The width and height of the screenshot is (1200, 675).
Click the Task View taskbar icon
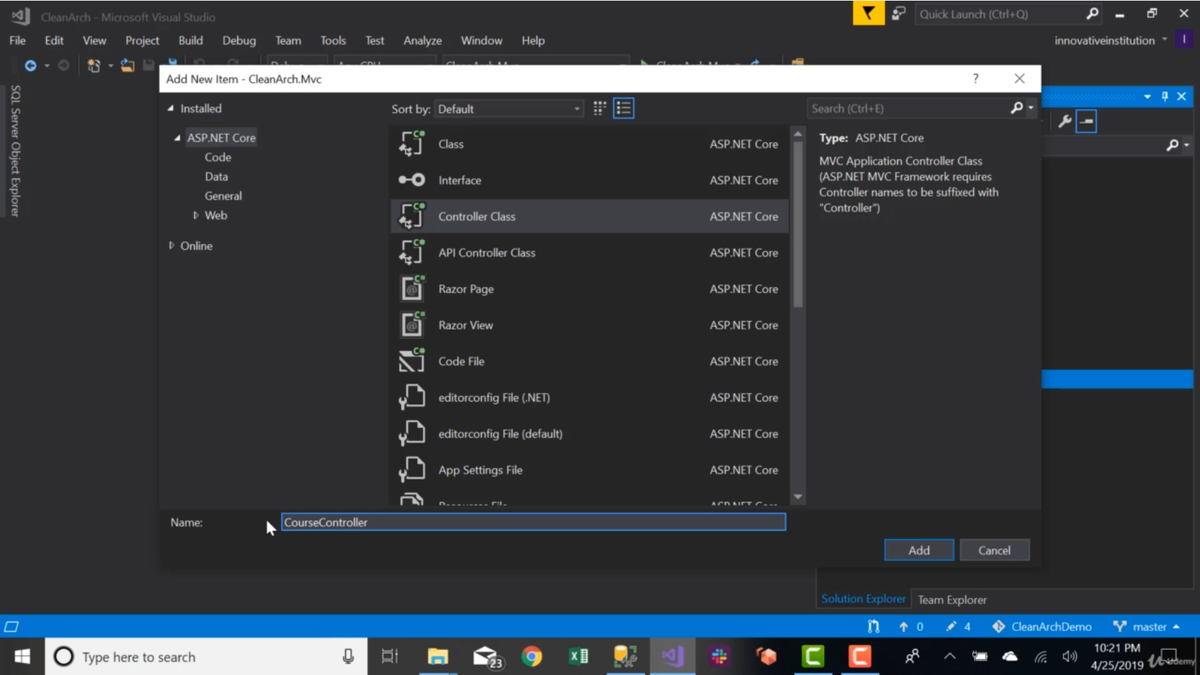(390, 657)
